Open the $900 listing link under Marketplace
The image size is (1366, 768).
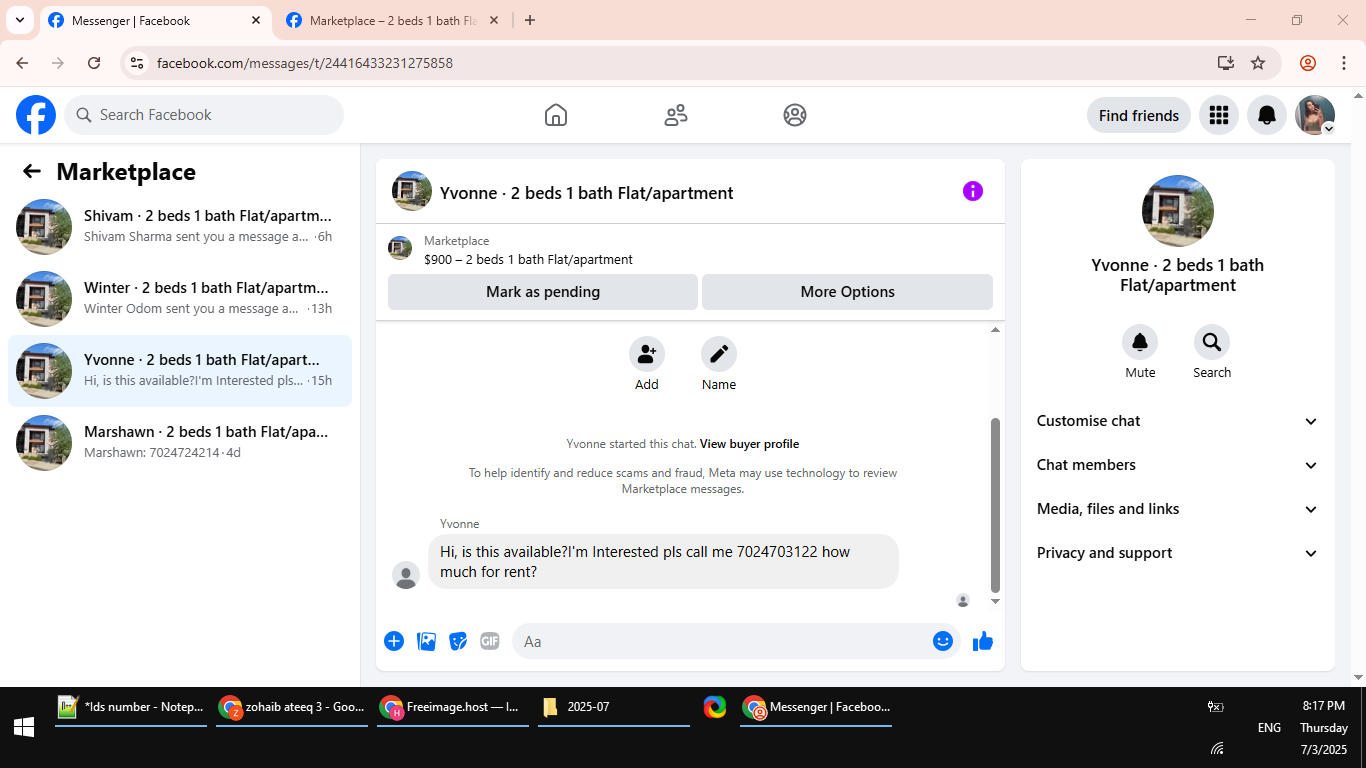click(x=528, y=259)
